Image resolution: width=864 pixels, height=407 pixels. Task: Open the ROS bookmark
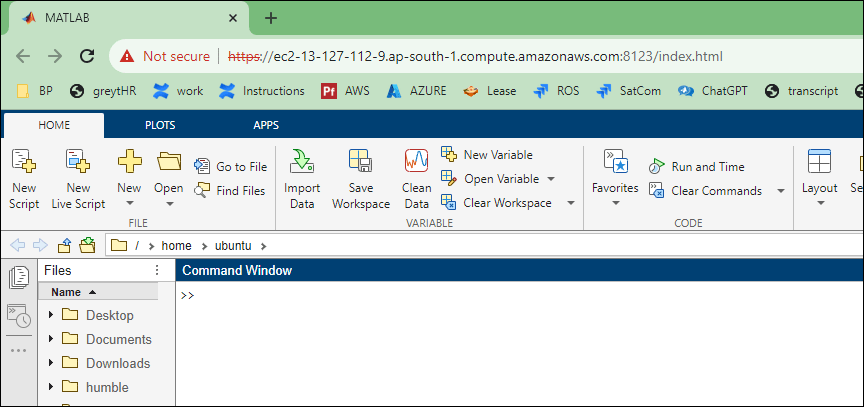(556, 91)
